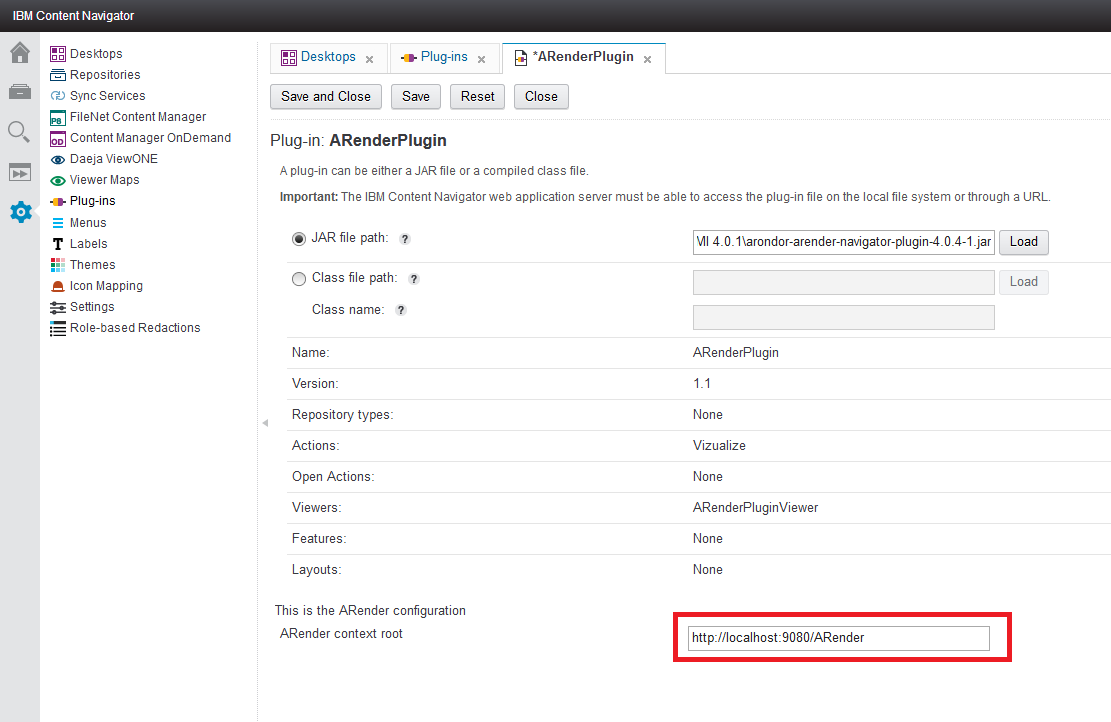Switch to the Desktops tab
The width and height of the screenshot is (1111, 722).
click(x=328, y=57)
